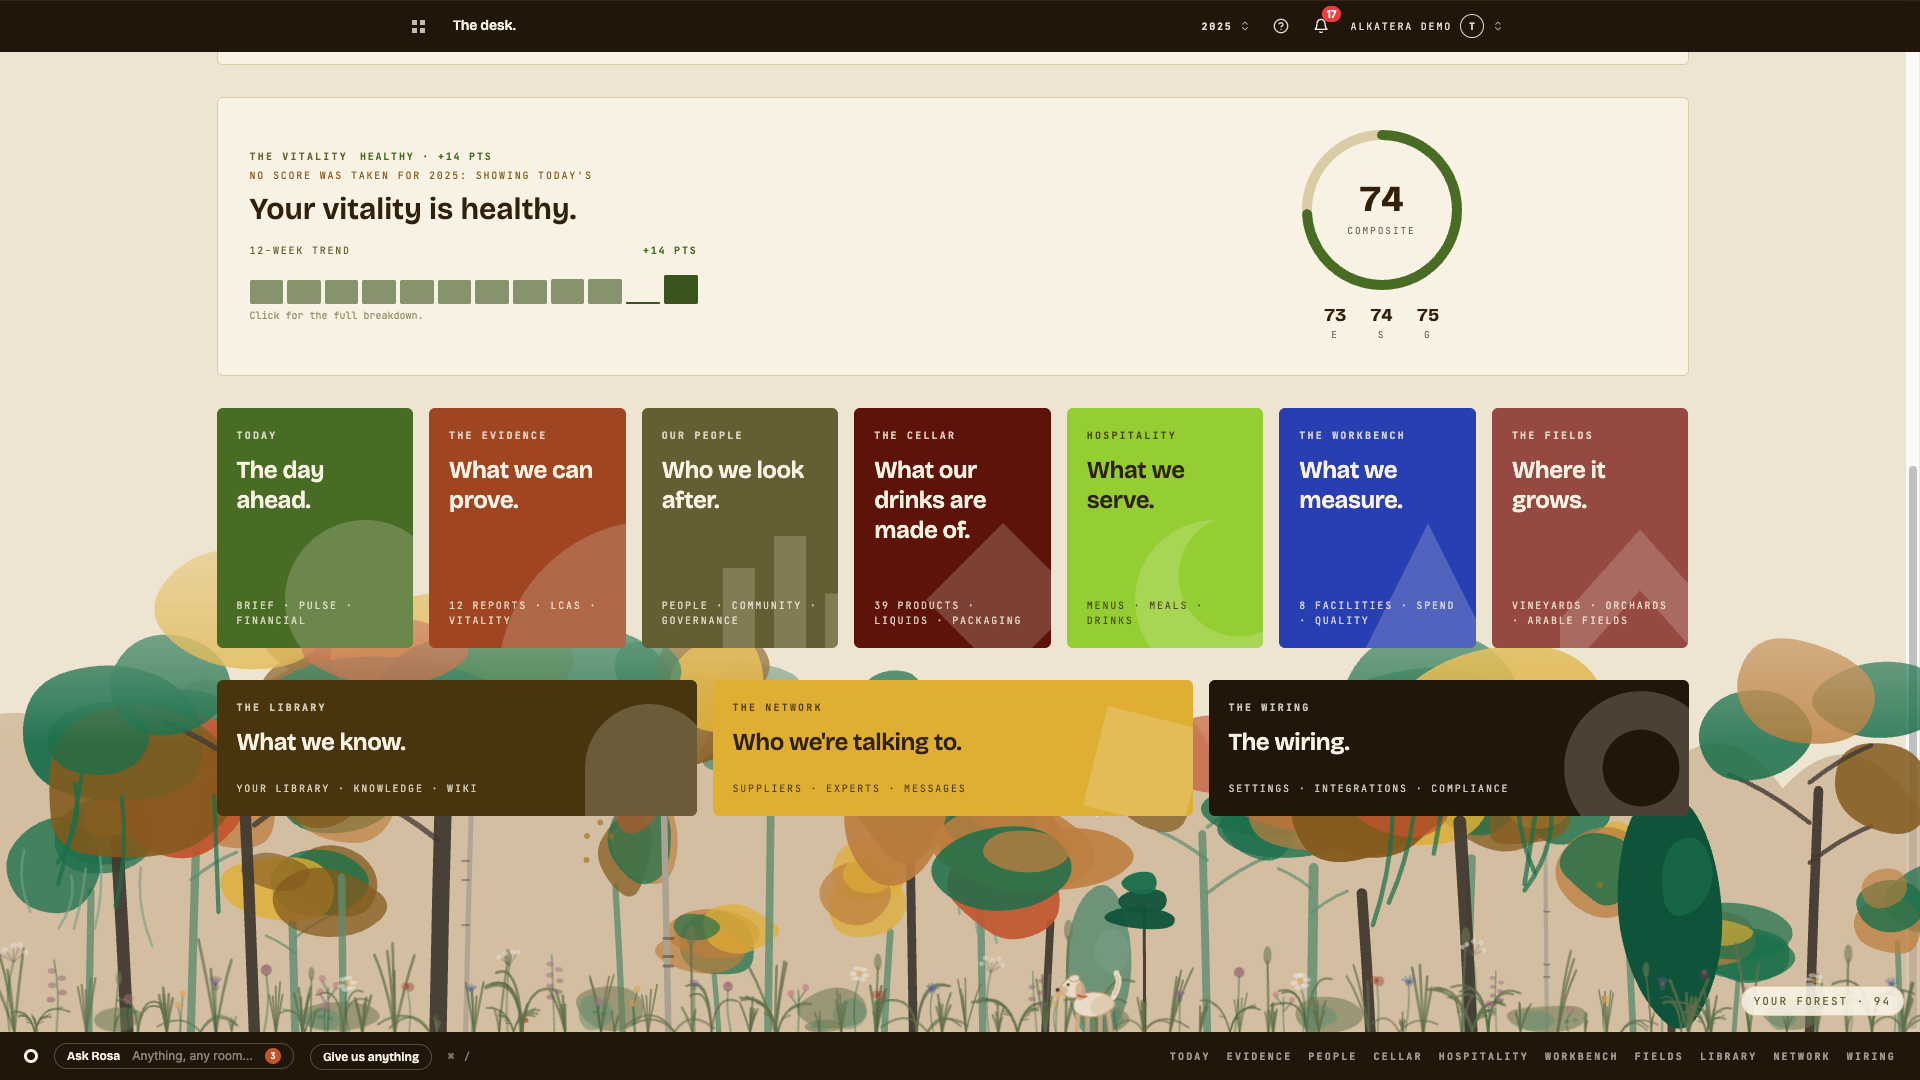1920x1080 pixels.
Task: Click the command shortcut hint icon
Action: 458,1056
